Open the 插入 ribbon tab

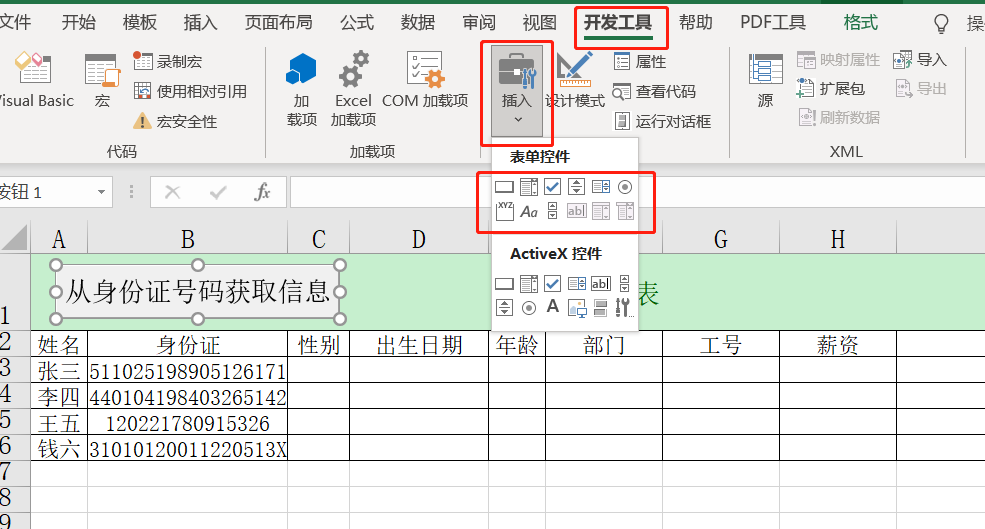coord(200,23)
